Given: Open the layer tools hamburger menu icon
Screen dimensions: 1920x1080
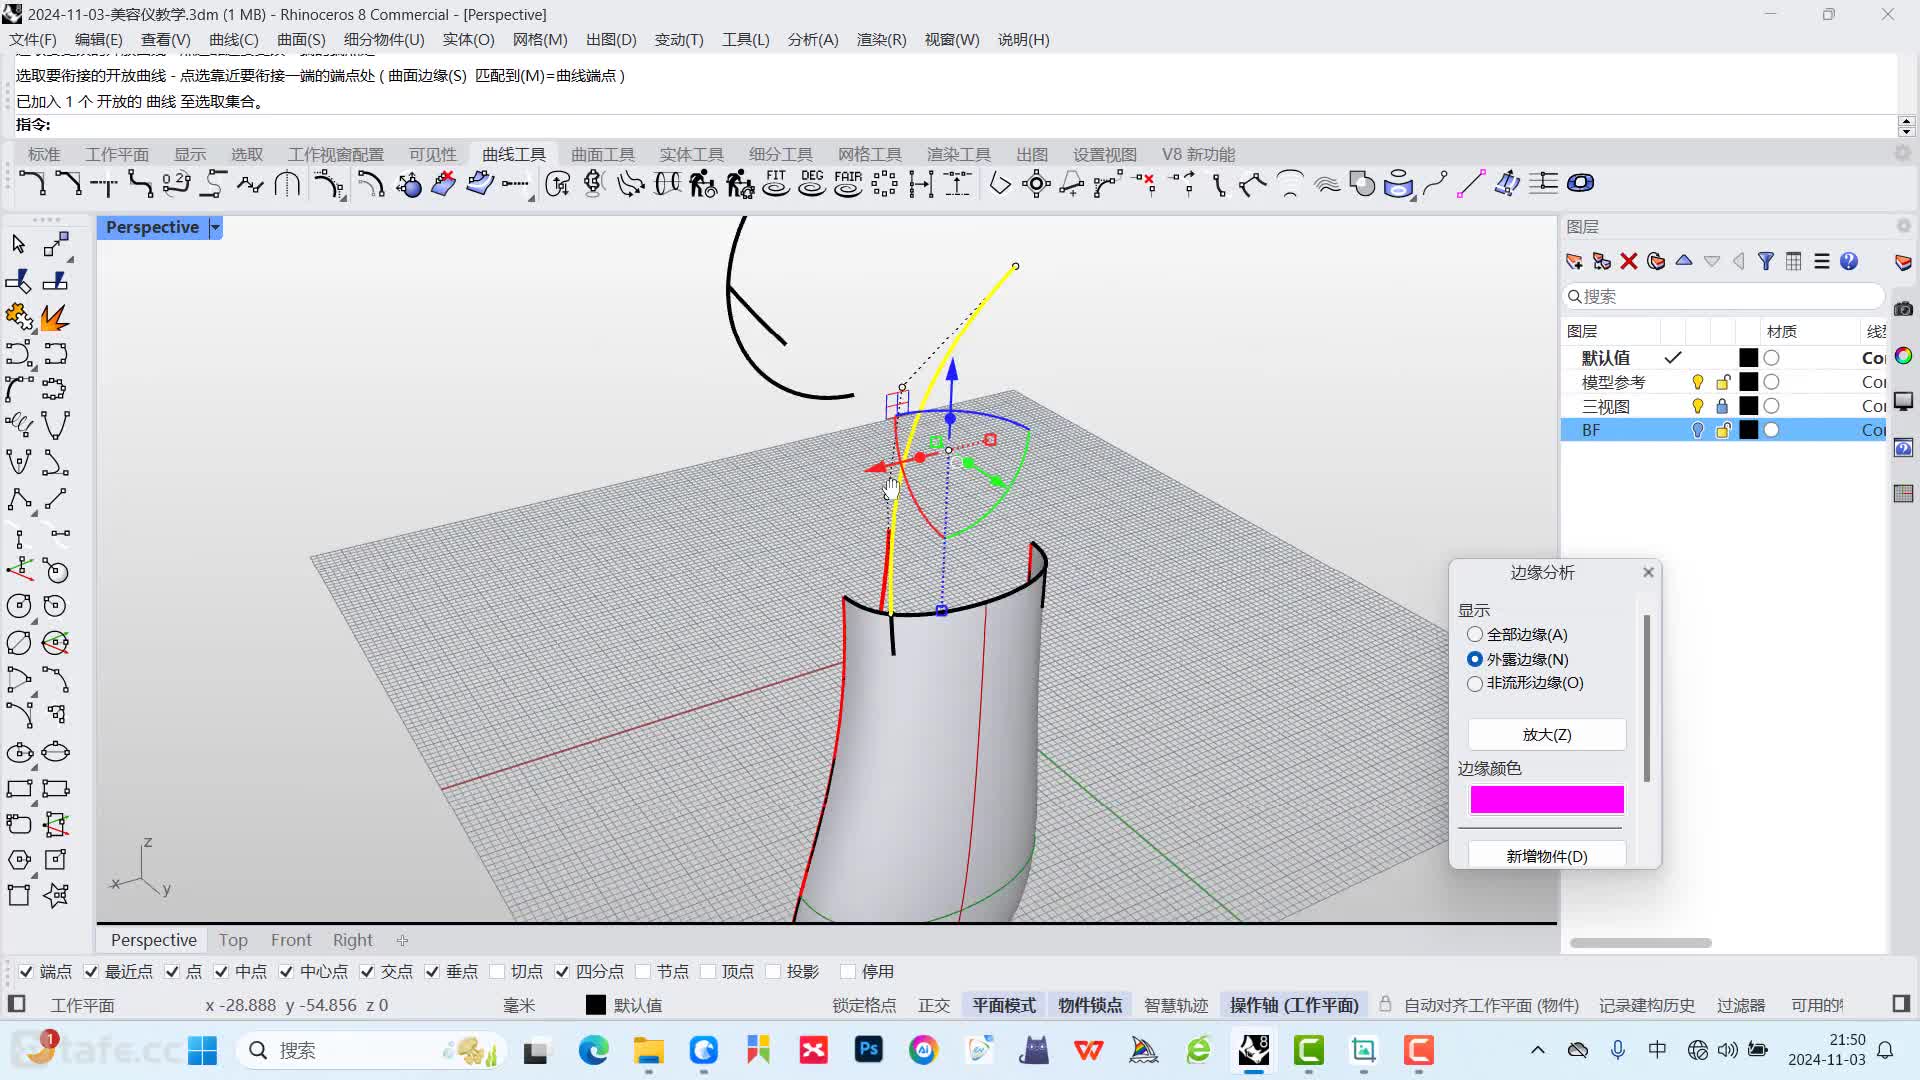Looking at the screenshot, I should pyautogui.click(x=1822, y=261).
